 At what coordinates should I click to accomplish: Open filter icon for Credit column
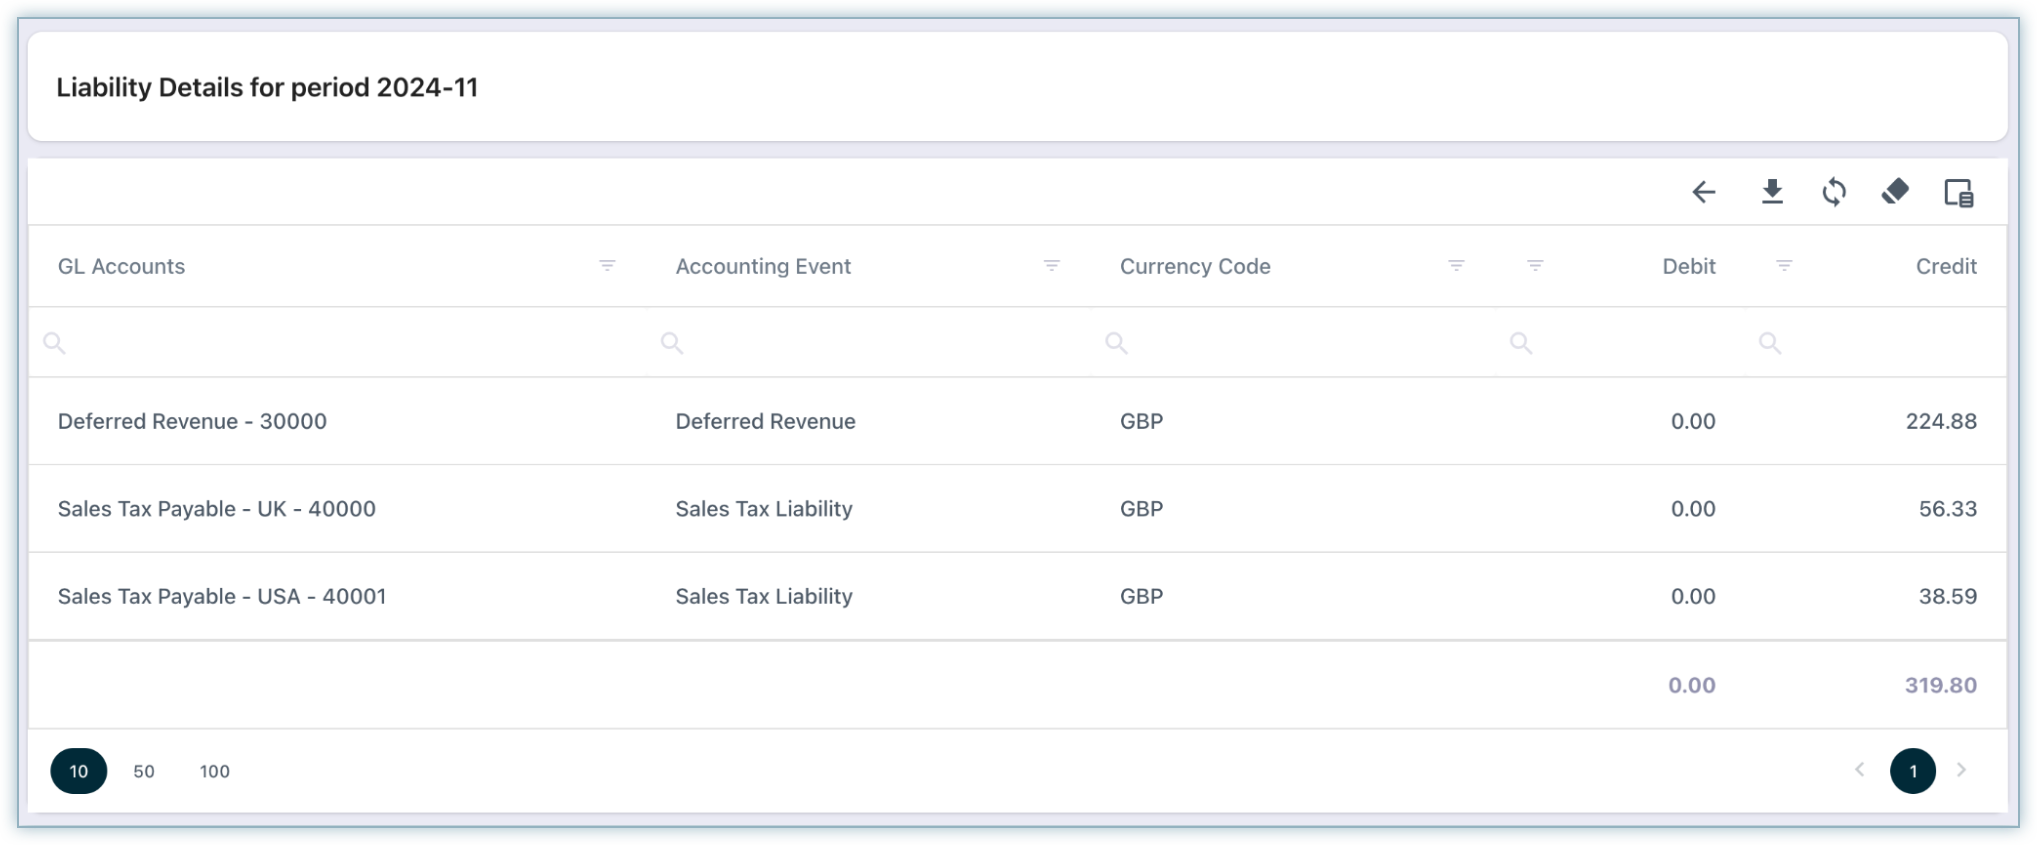(1783, 266)
